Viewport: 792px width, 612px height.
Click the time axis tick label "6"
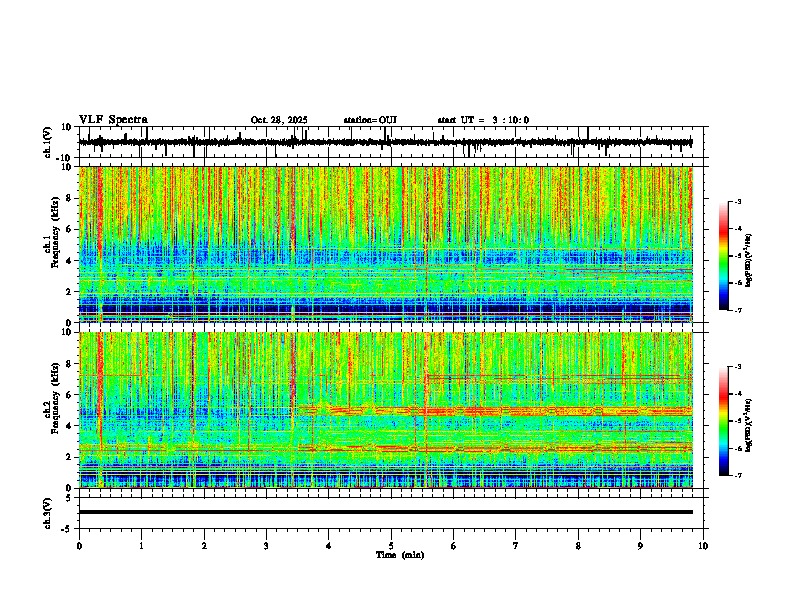(454, 546)
